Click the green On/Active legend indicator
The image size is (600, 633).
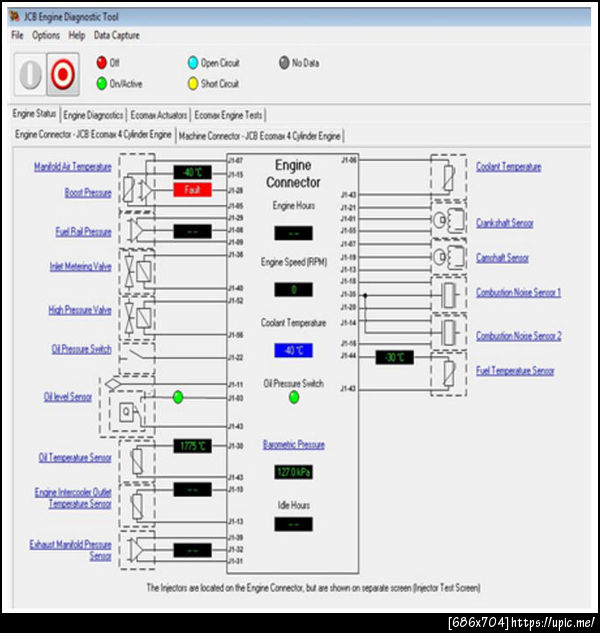[101, 84]
